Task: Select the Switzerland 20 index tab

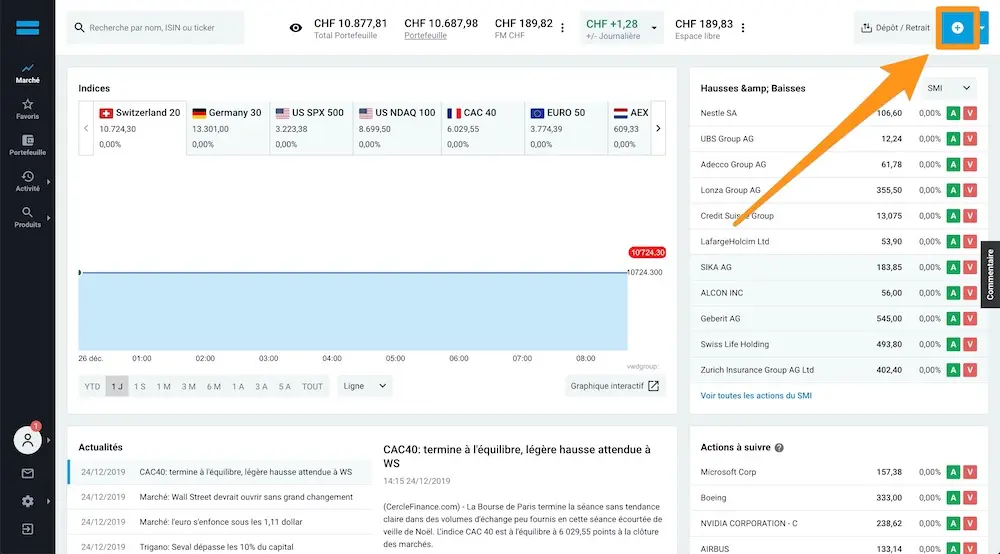Action: click(x=140, y=128)
